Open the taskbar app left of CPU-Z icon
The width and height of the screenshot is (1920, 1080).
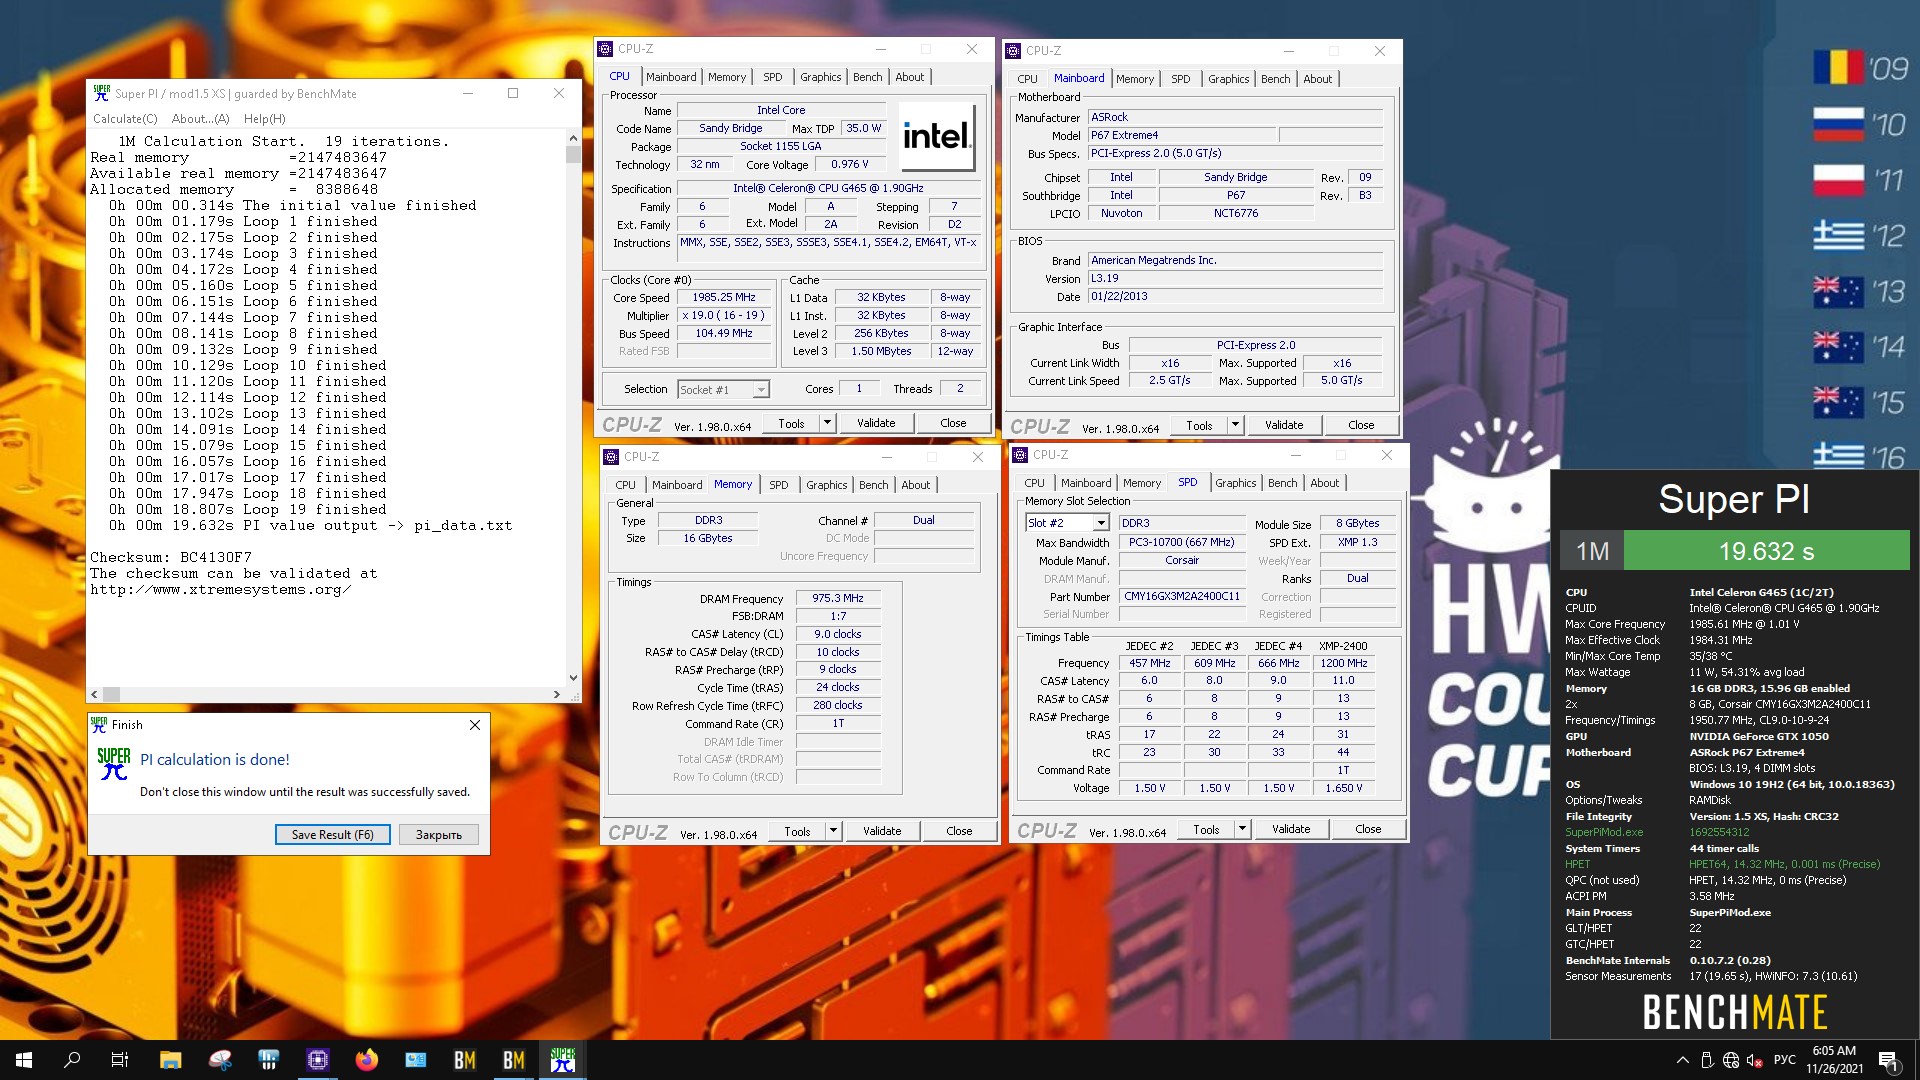pyautogui.click(x=269, y=1060)
